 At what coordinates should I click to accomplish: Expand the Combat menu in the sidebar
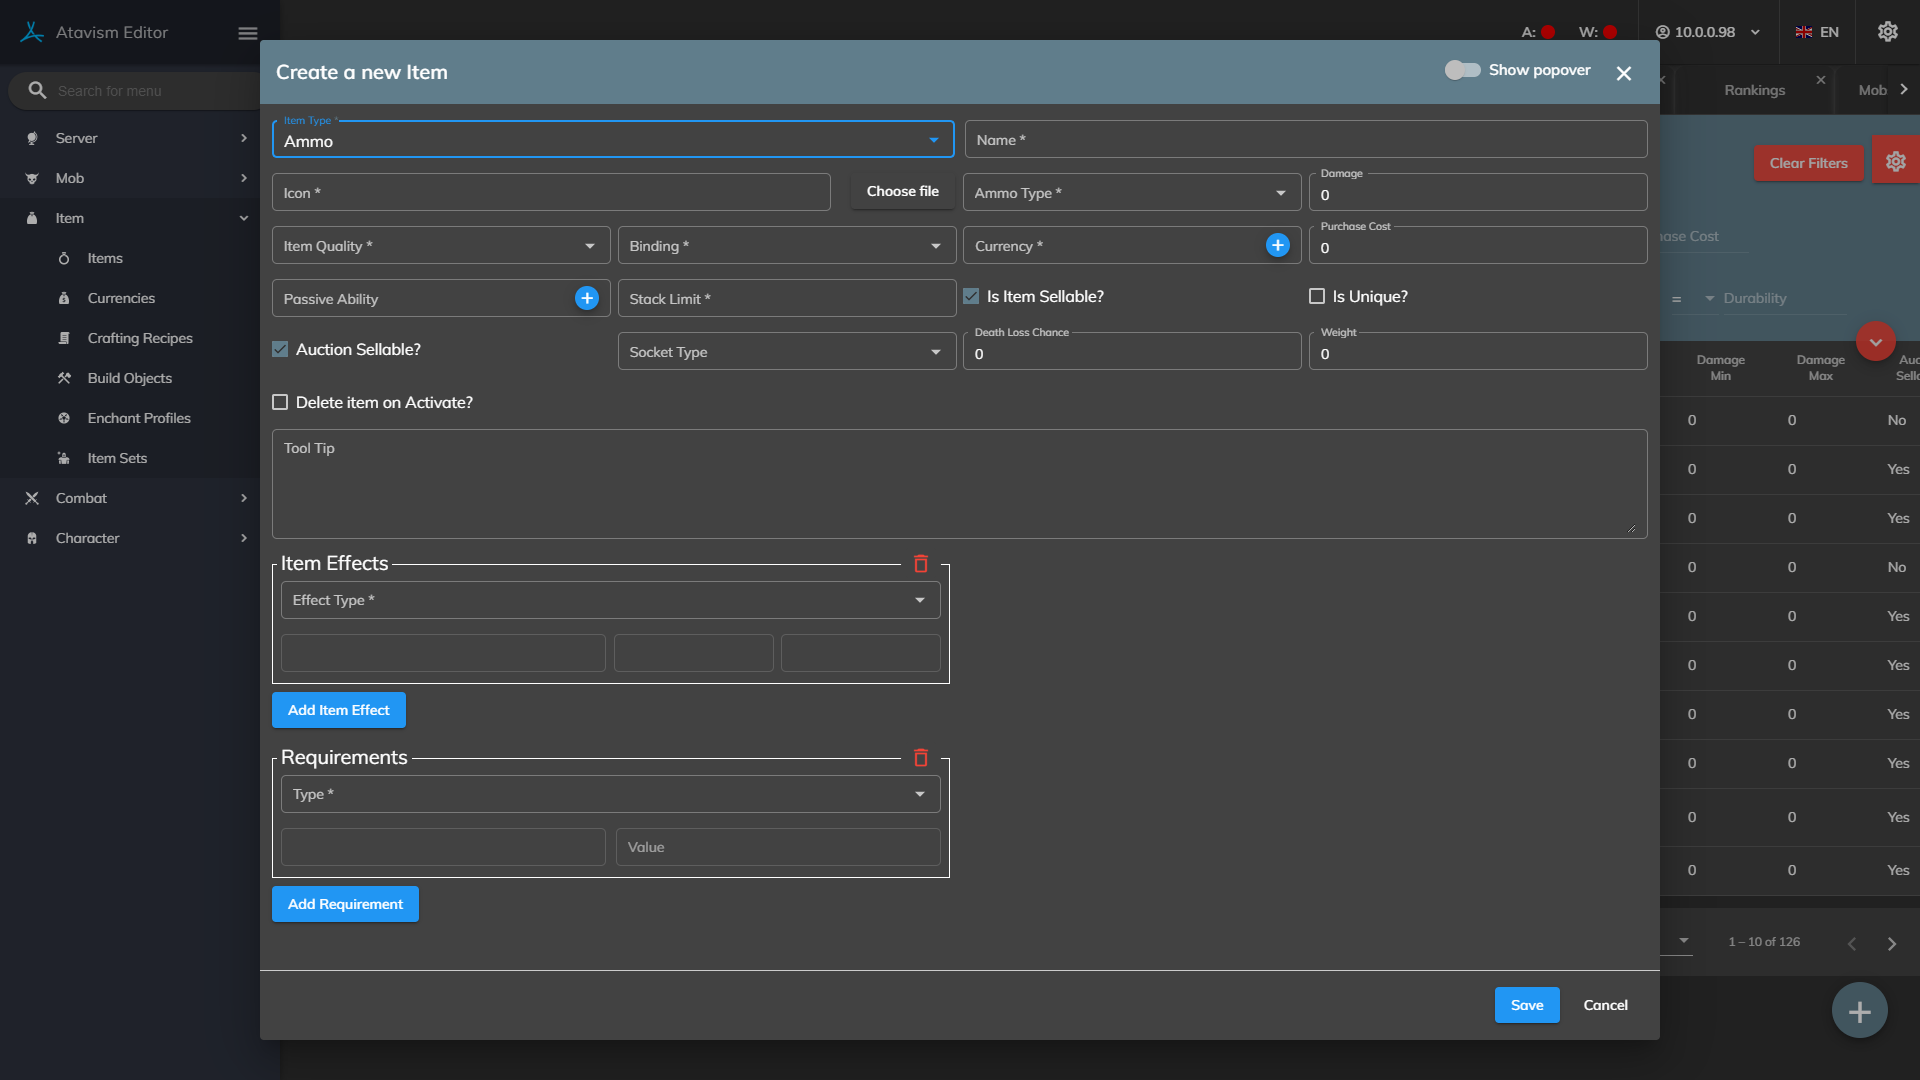coord(81,498)
